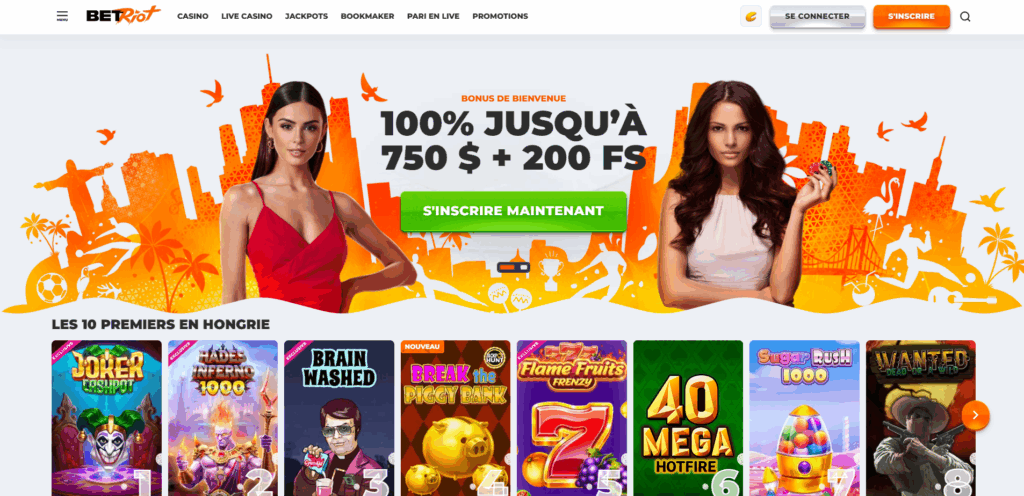Open the Brain Washed game thumbnail
1024x496 pixels.
point(339,418)
